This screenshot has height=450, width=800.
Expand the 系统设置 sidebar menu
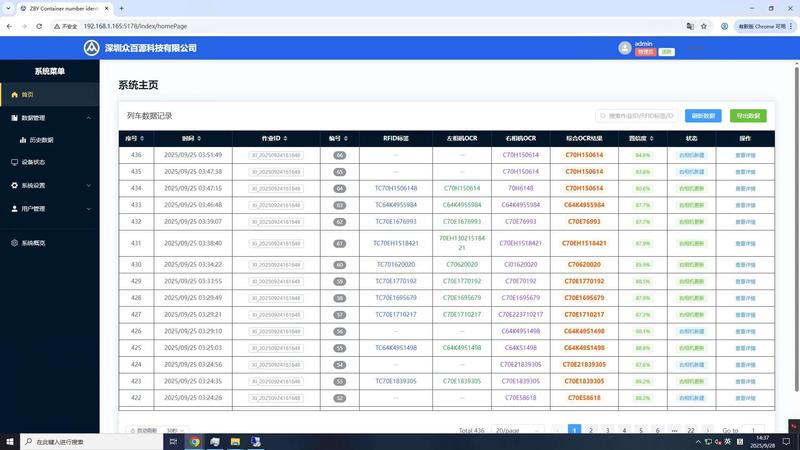coord(50,185)
